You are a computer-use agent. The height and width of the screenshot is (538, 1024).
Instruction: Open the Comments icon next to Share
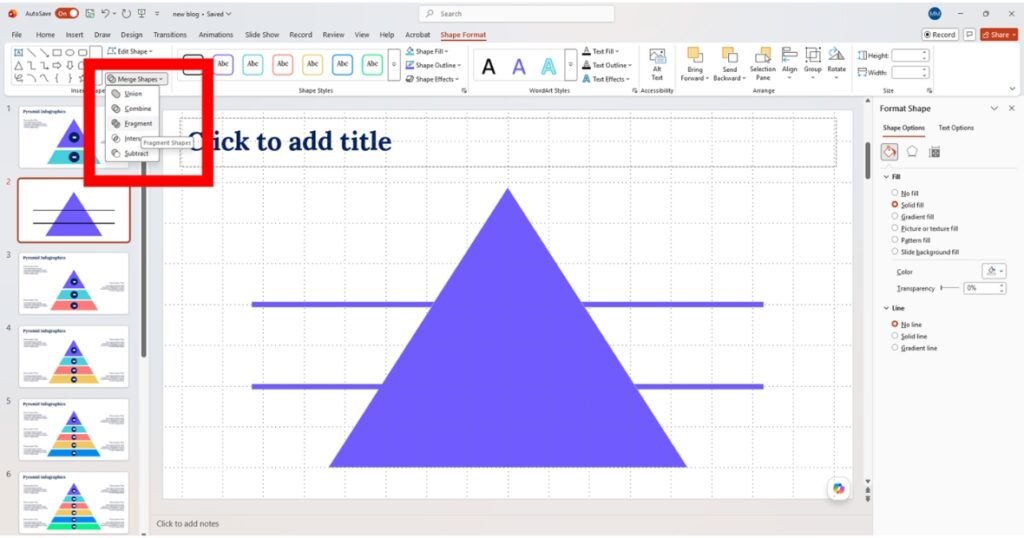coord(969,35)
